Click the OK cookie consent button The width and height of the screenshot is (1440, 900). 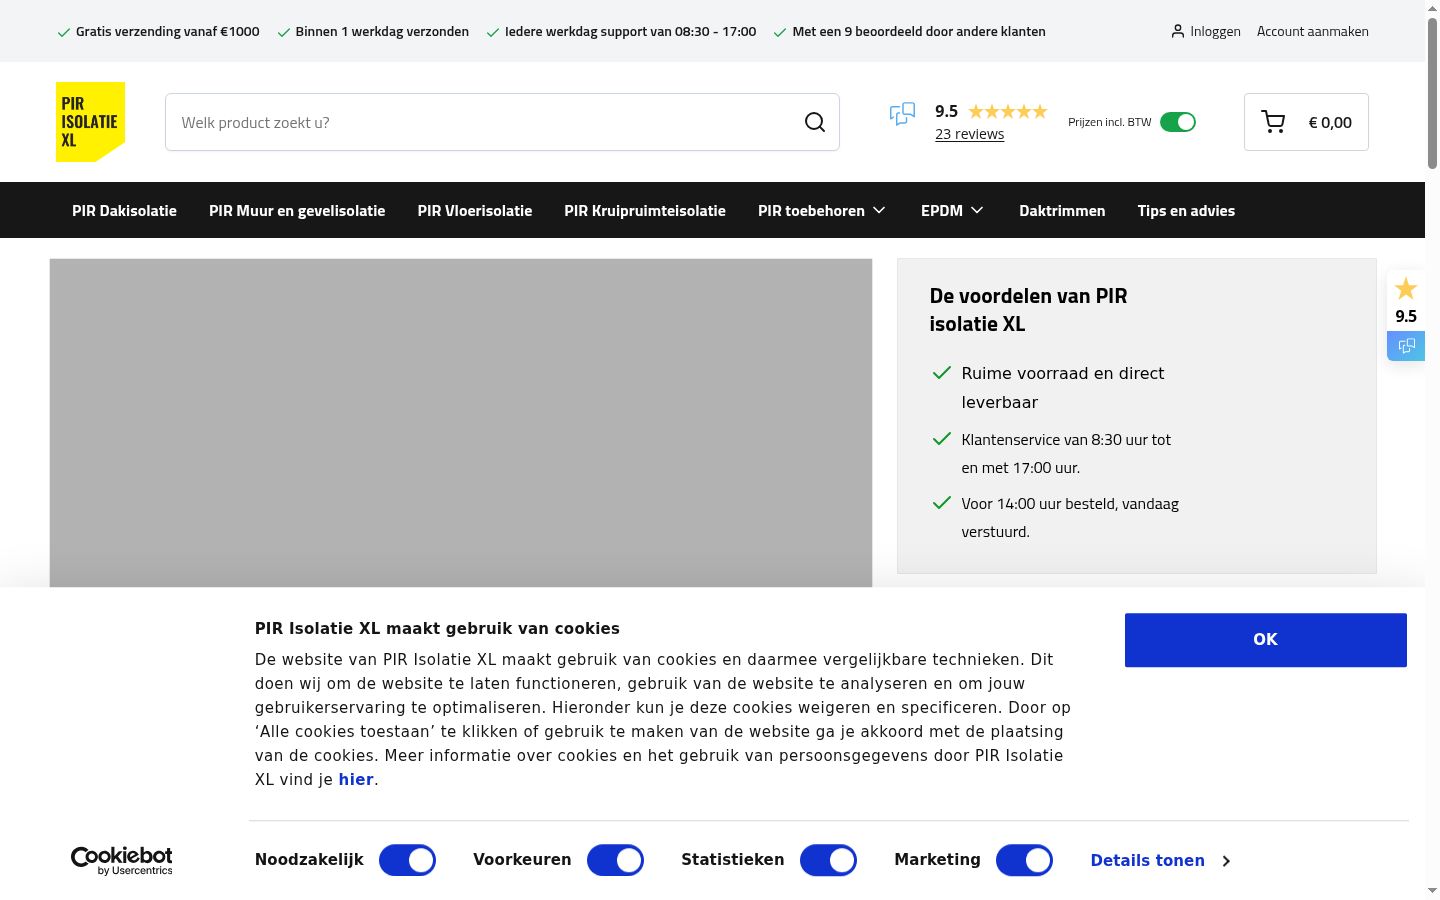point(1266,640)
